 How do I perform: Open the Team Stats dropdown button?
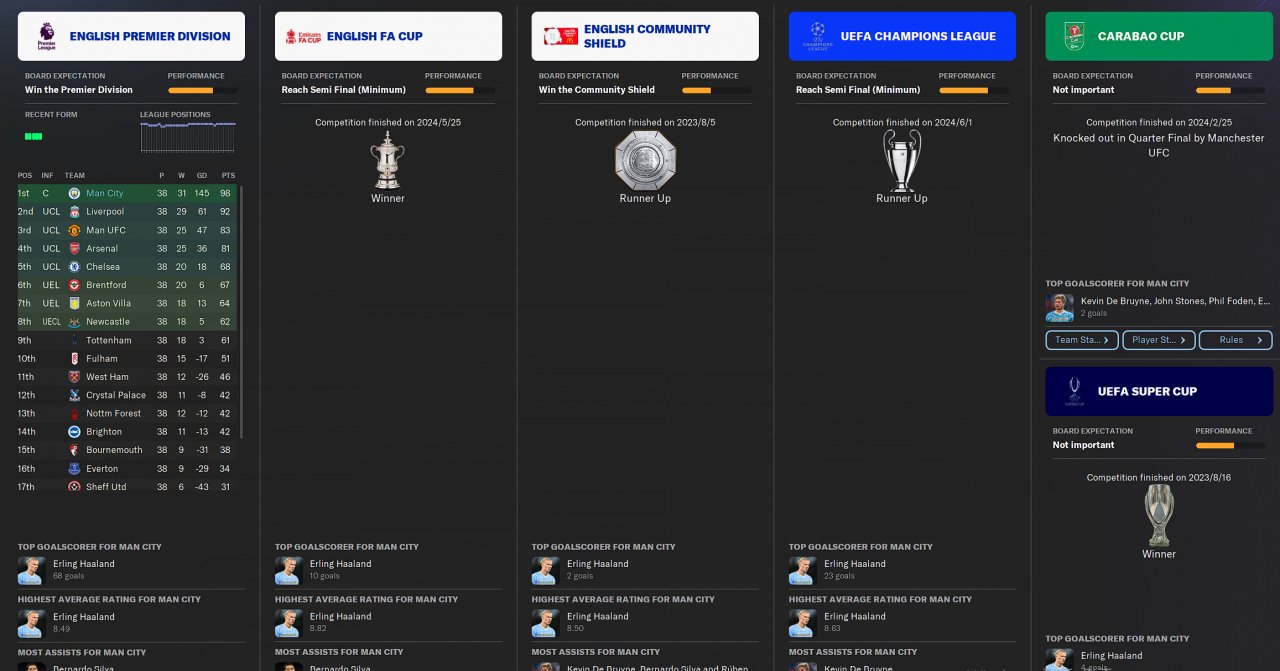tap(1082, 340)
